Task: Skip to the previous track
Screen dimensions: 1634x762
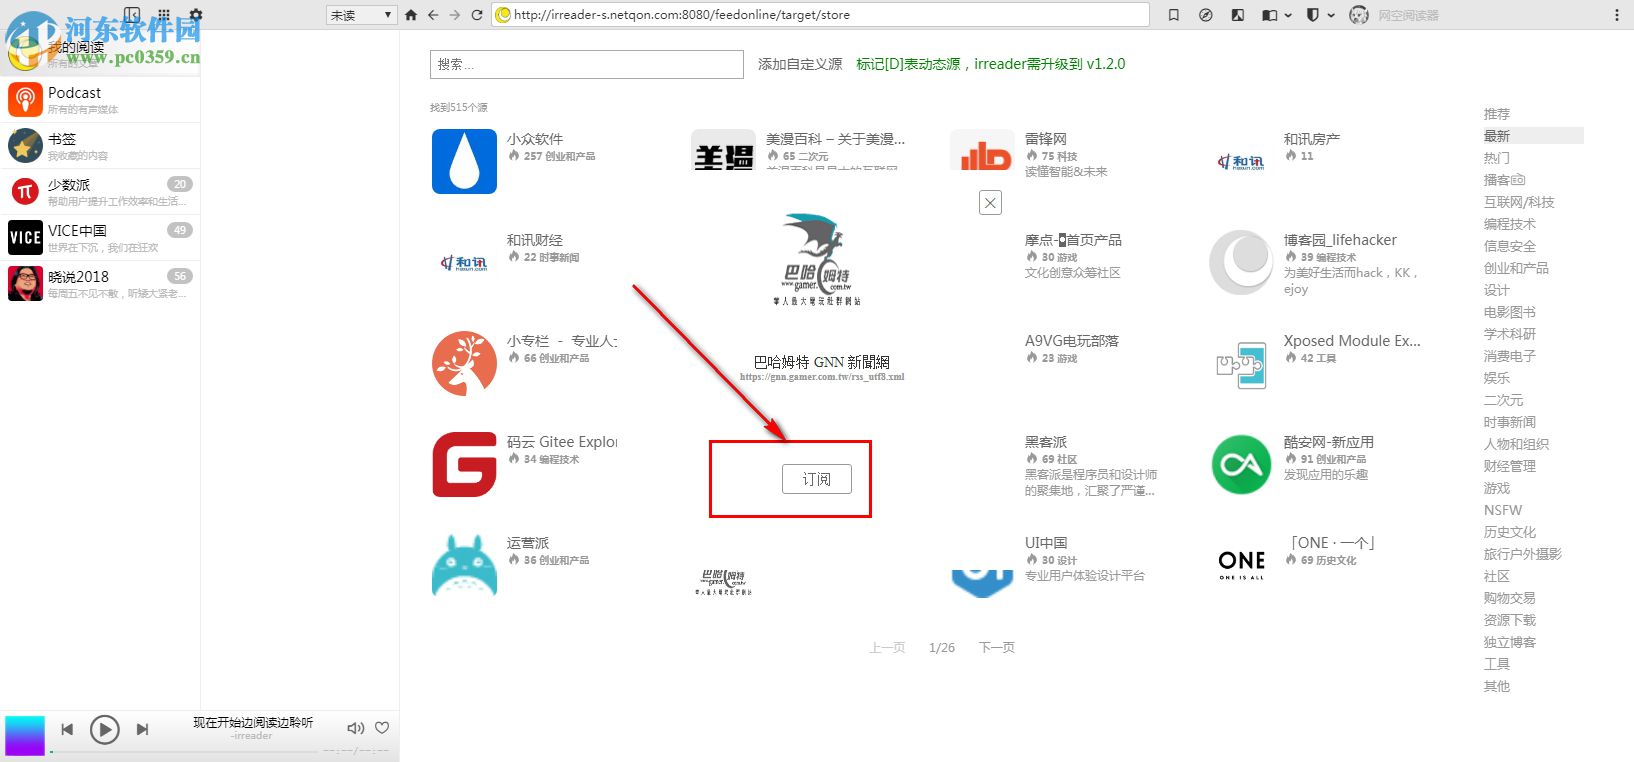Action: tap(67, 730)
